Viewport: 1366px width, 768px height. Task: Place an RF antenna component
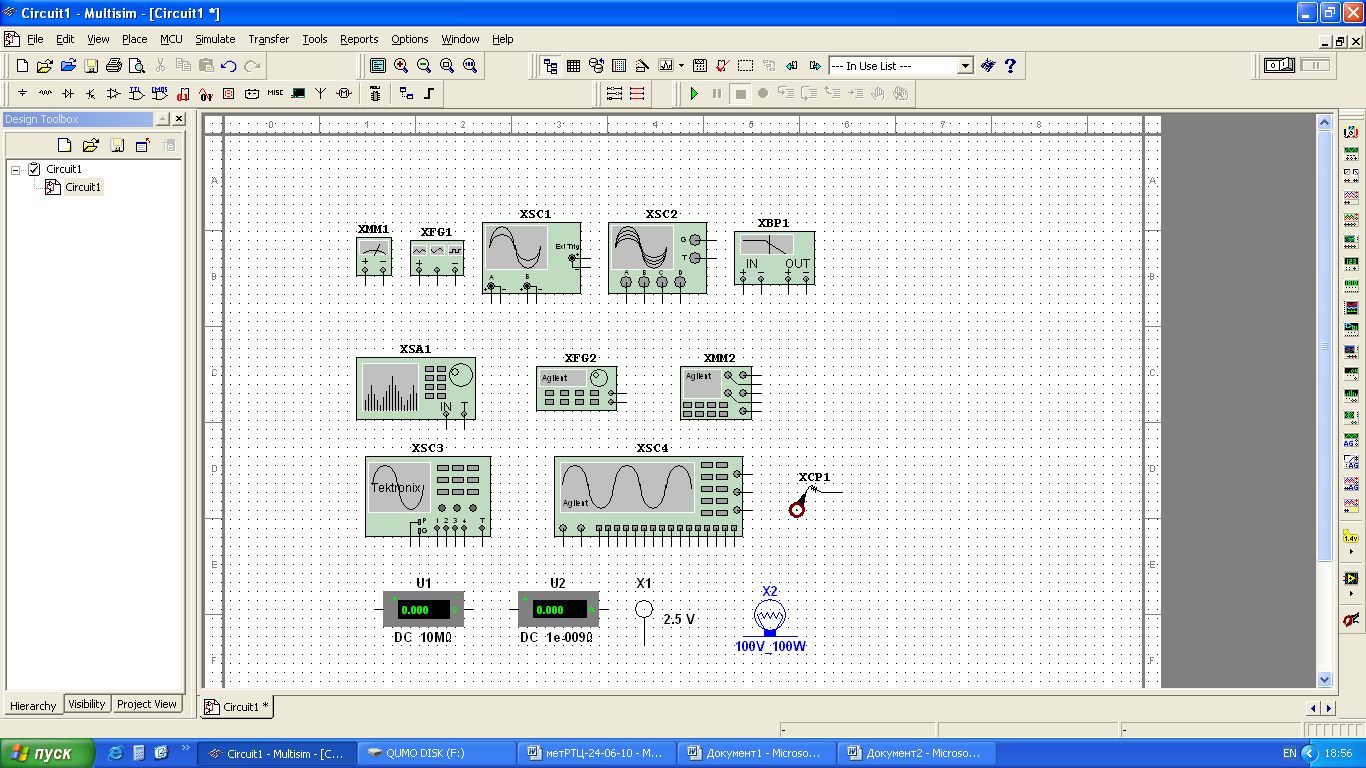tap(321, 93)
